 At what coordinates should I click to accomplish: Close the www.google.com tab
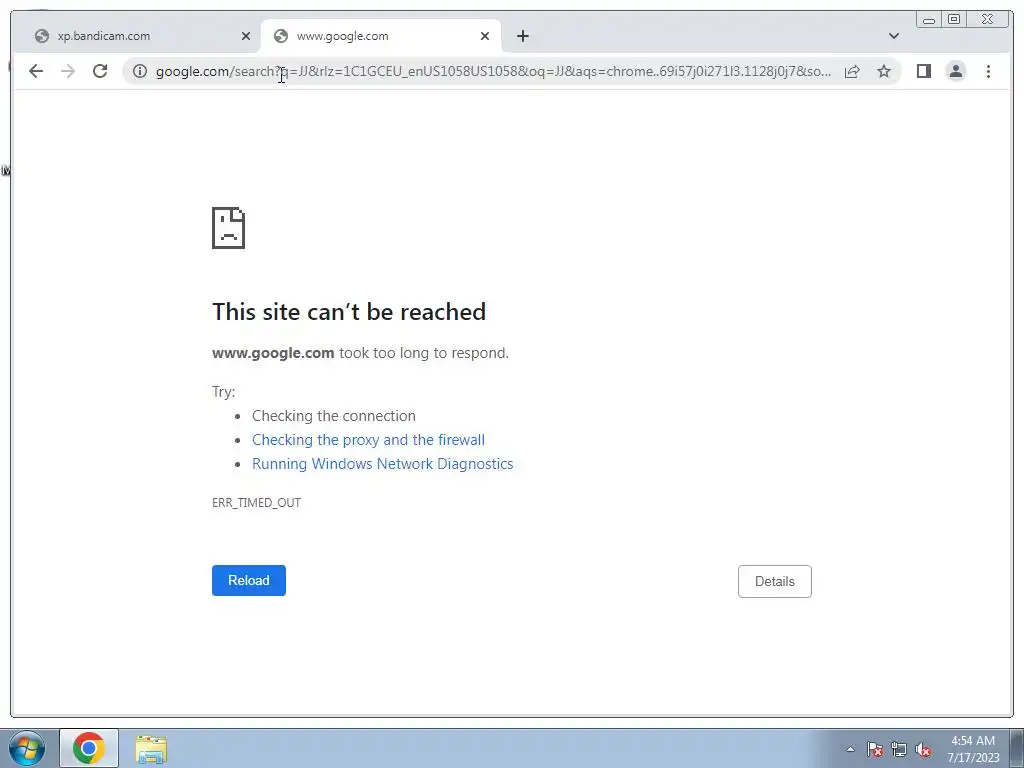[x=485, y=36]
